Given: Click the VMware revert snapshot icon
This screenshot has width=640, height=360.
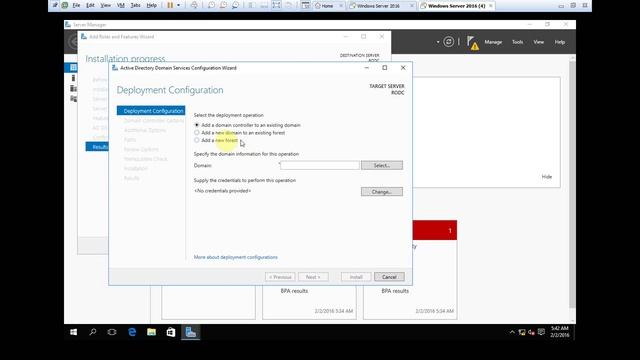Looking at the screenshot, I should coord(223,5).
